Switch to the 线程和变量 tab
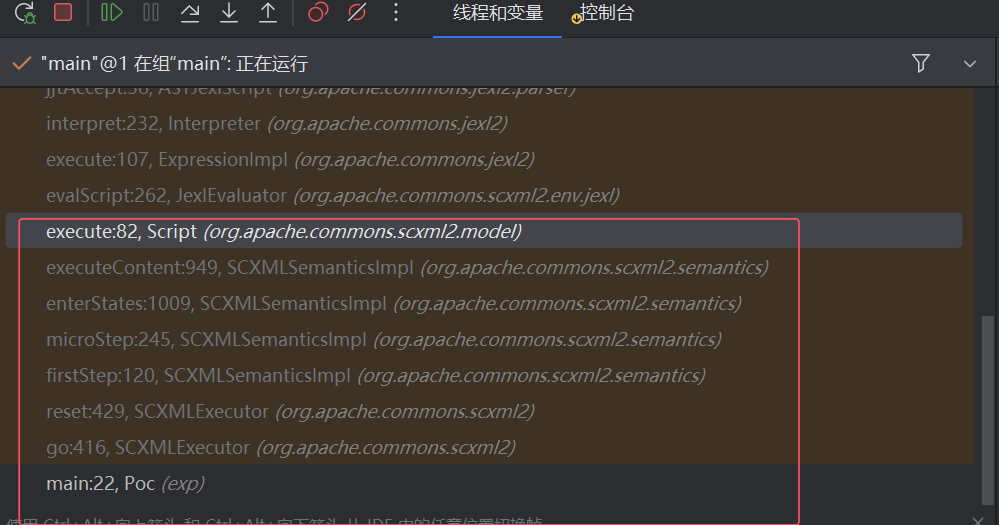The height and width of the screenshot is (525, 999). 497,14
